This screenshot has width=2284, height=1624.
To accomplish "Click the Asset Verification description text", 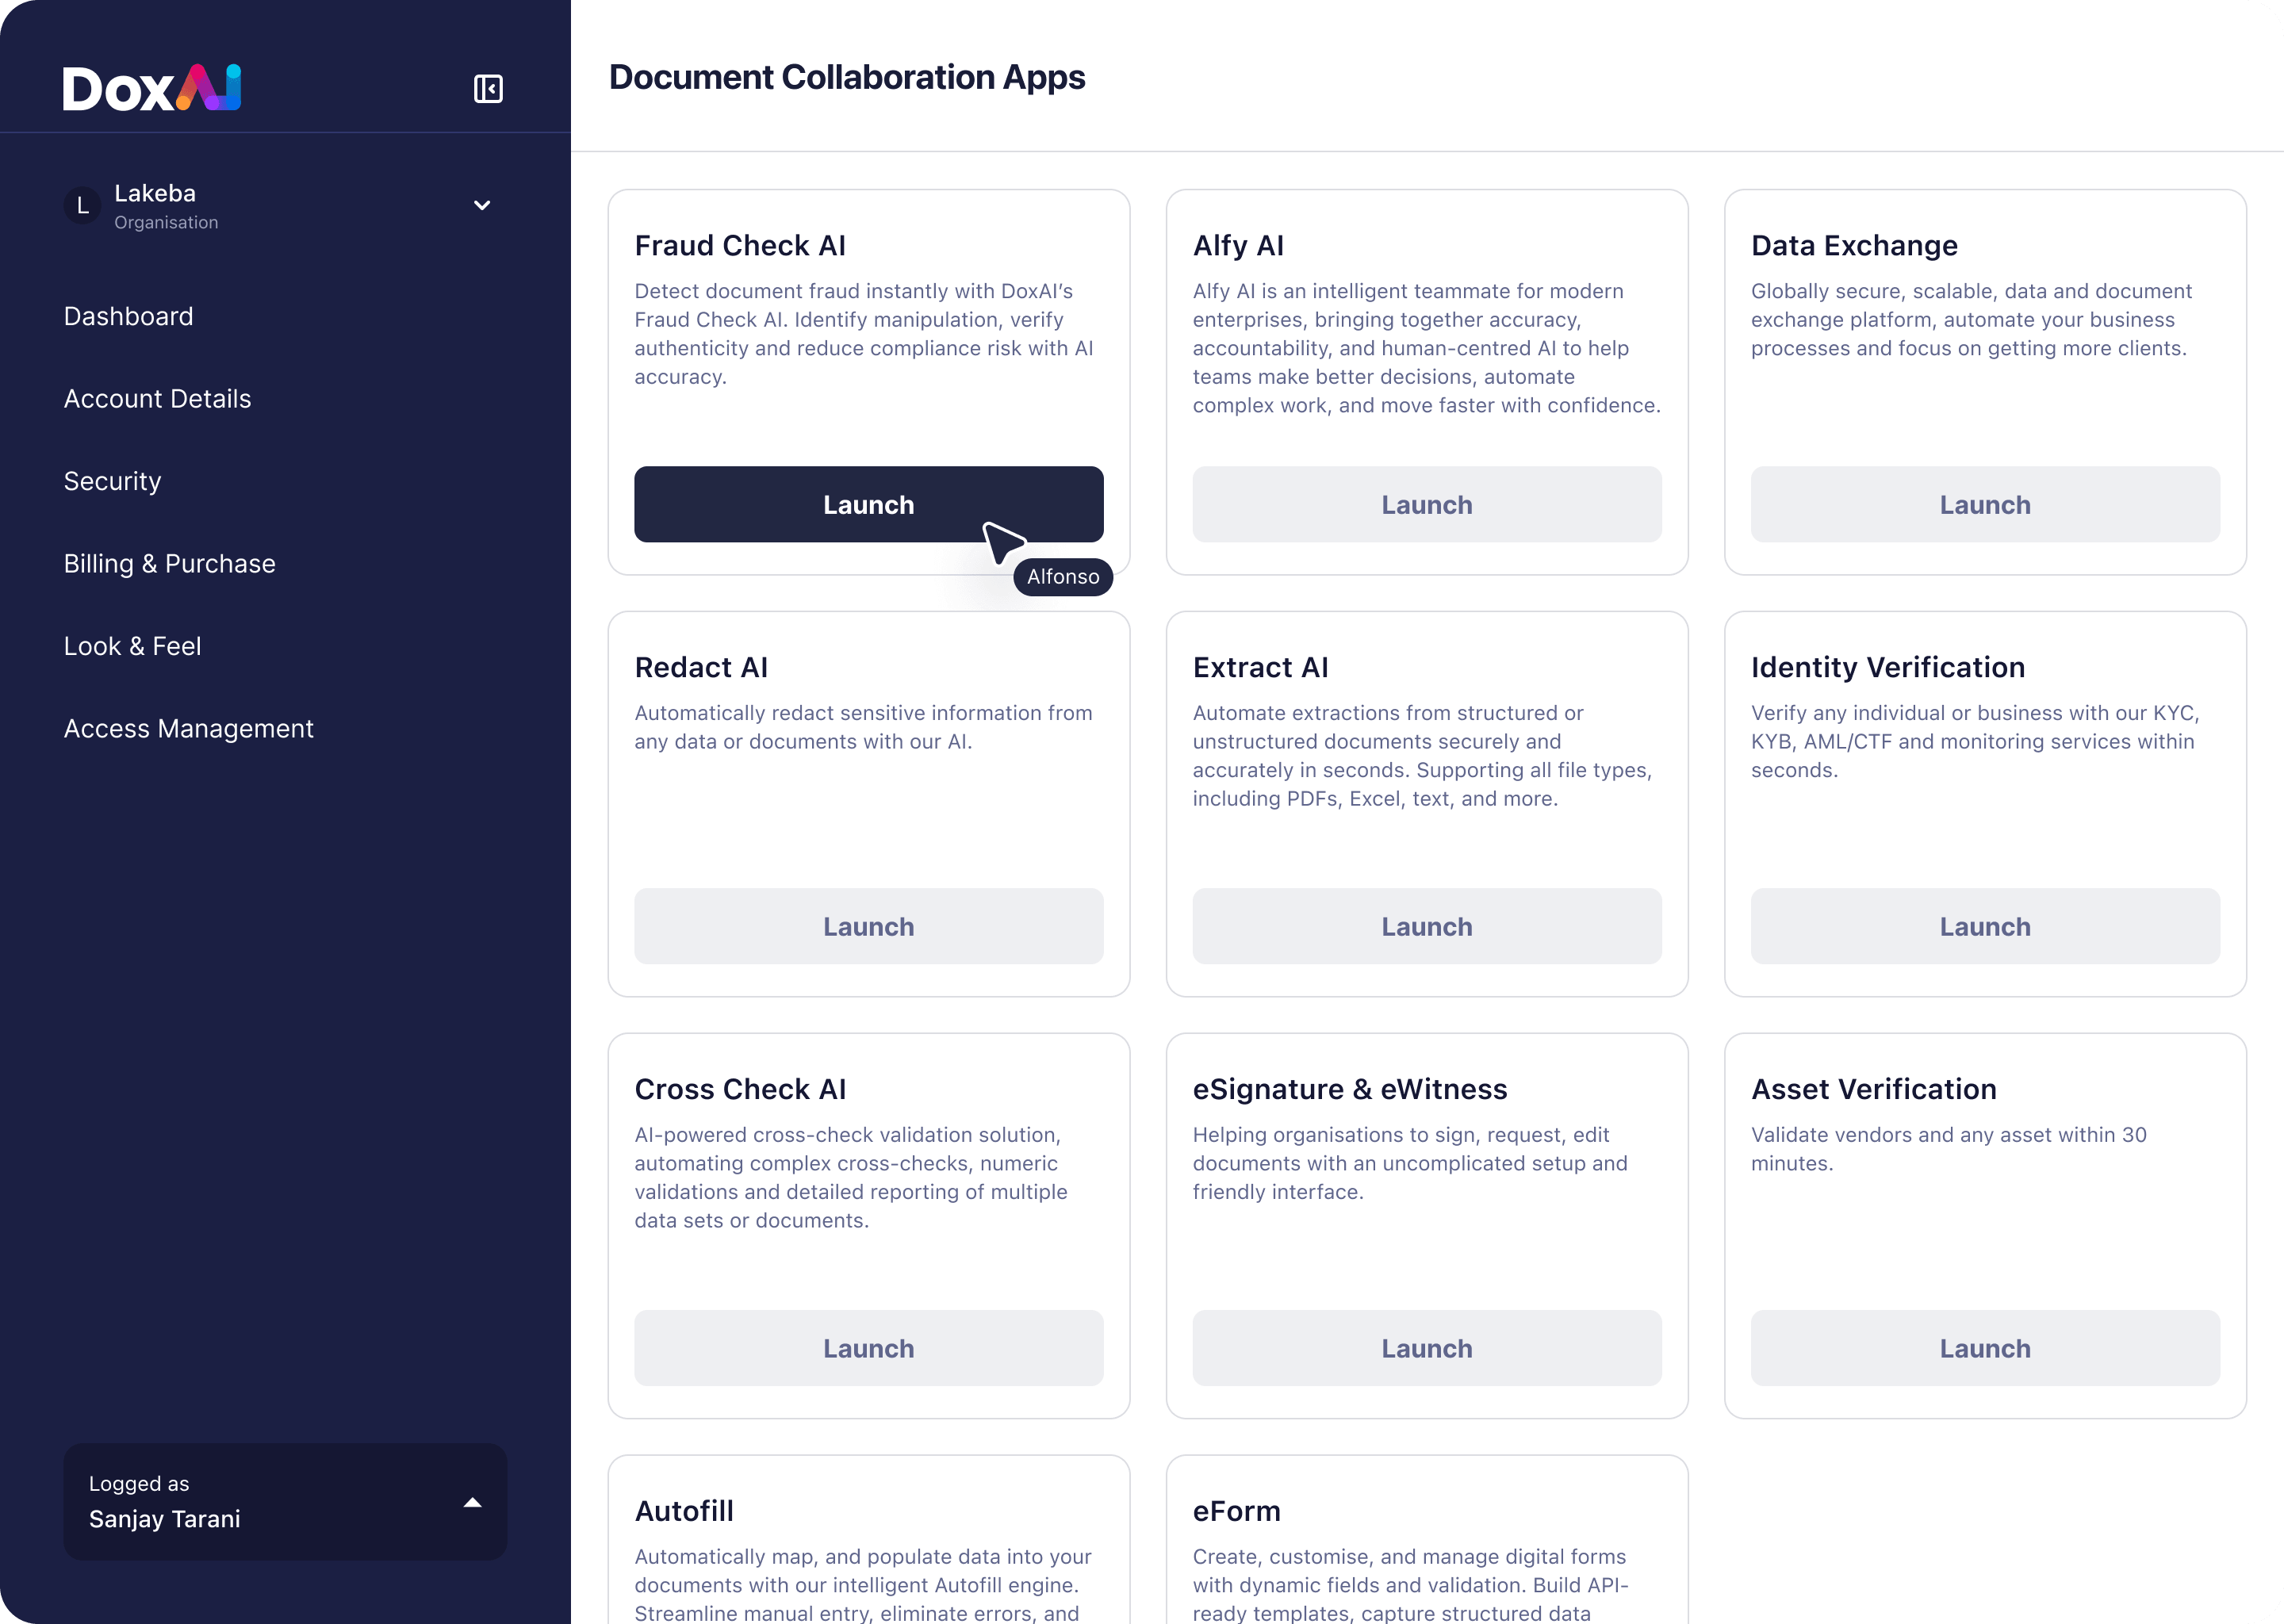I will click(1948, 1149).
